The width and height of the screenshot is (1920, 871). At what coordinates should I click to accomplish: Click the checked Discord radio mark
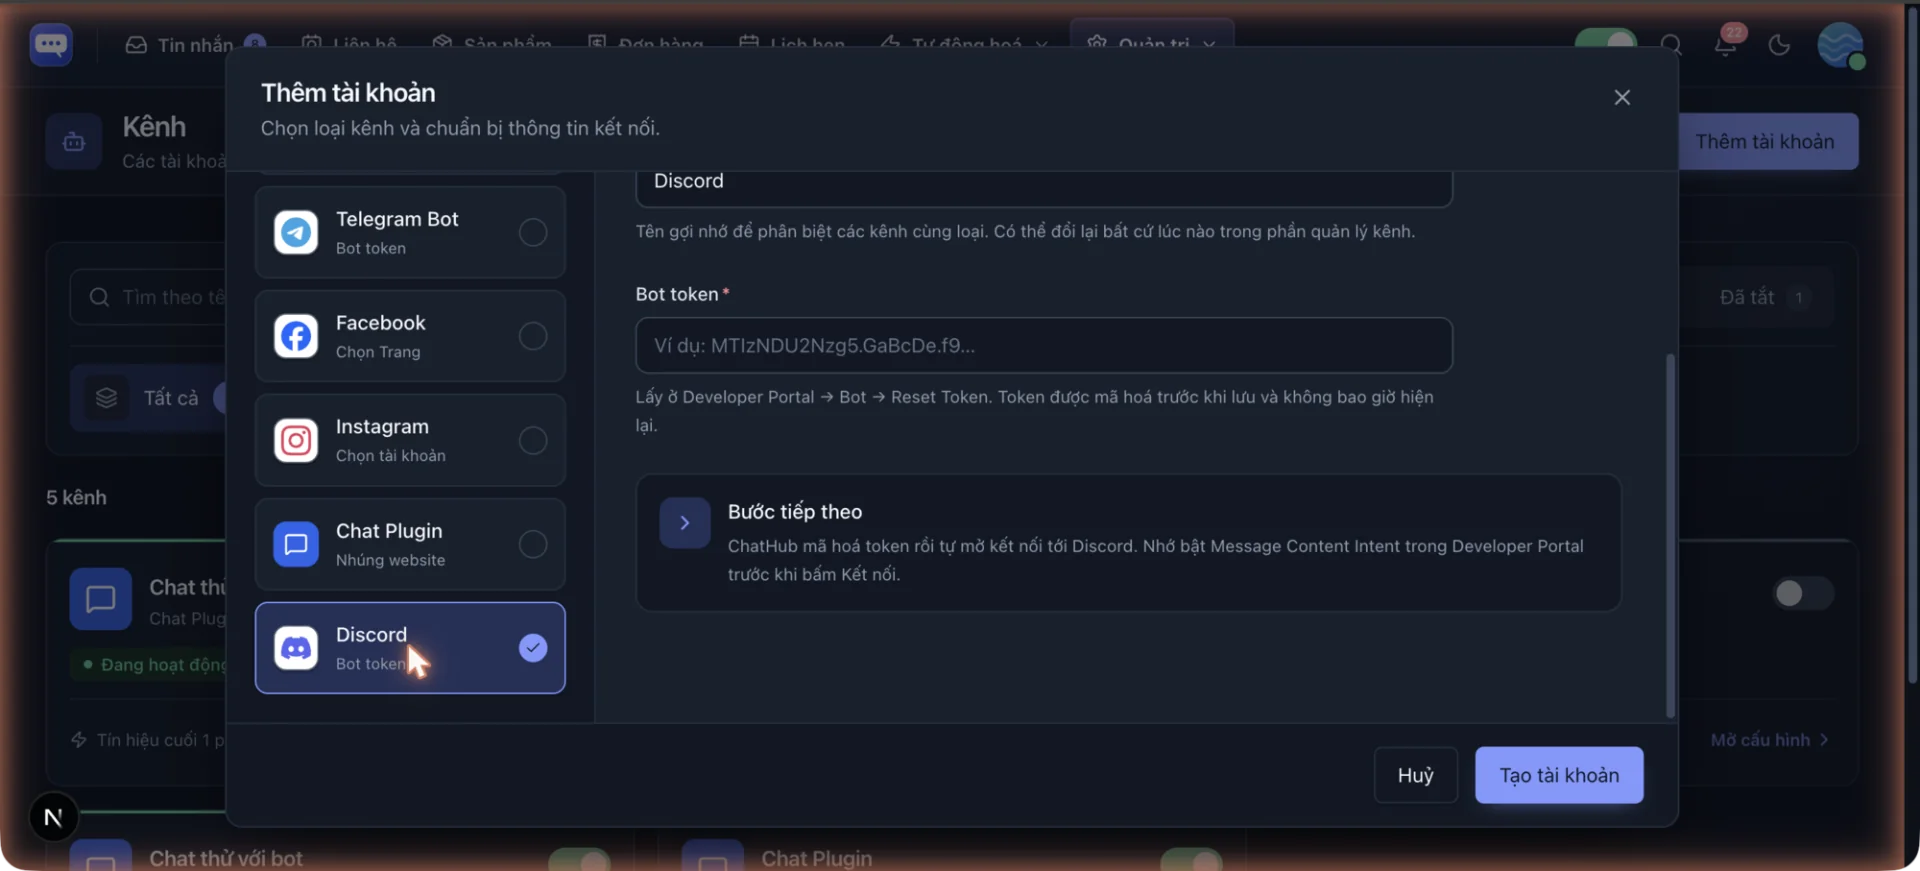pos(533,648)
